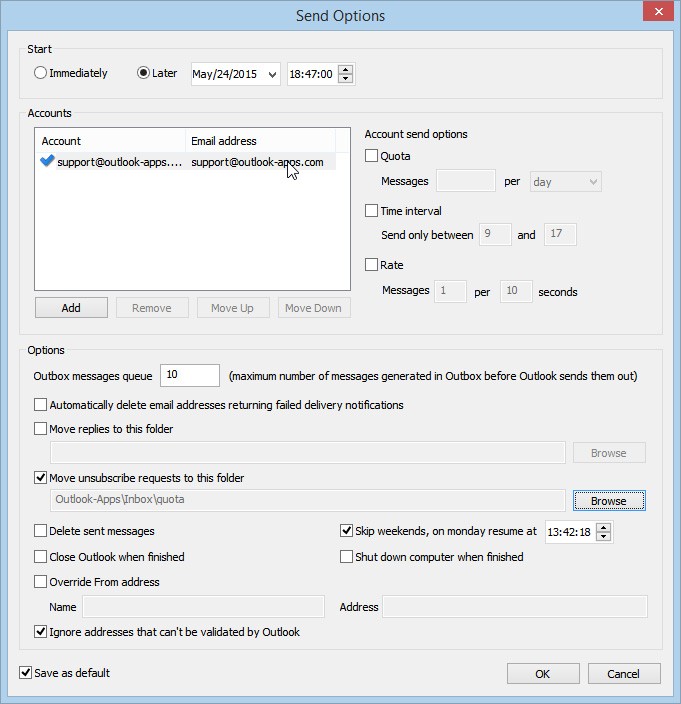Click the Outbox messages queue field
Image resolution: width=681 pixels, height=704 pixels.
(x=190, y=375)
